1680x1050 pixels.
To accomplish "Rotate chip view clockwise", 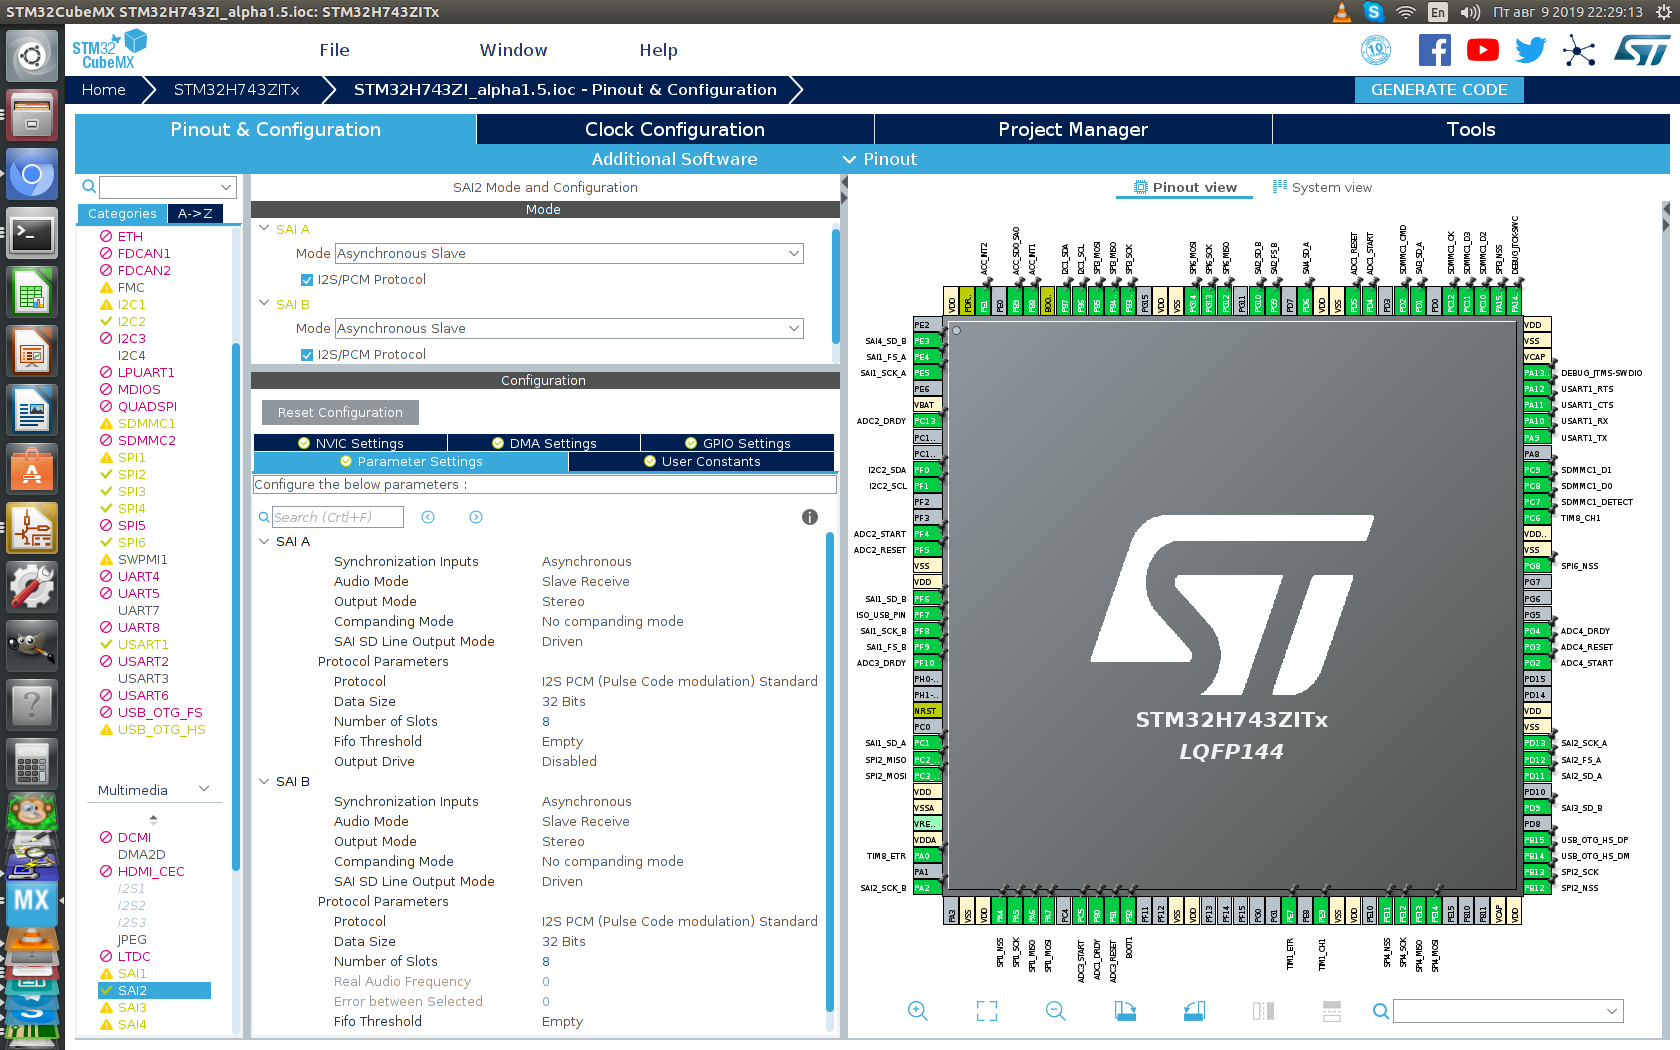I will (1125, 1011).
